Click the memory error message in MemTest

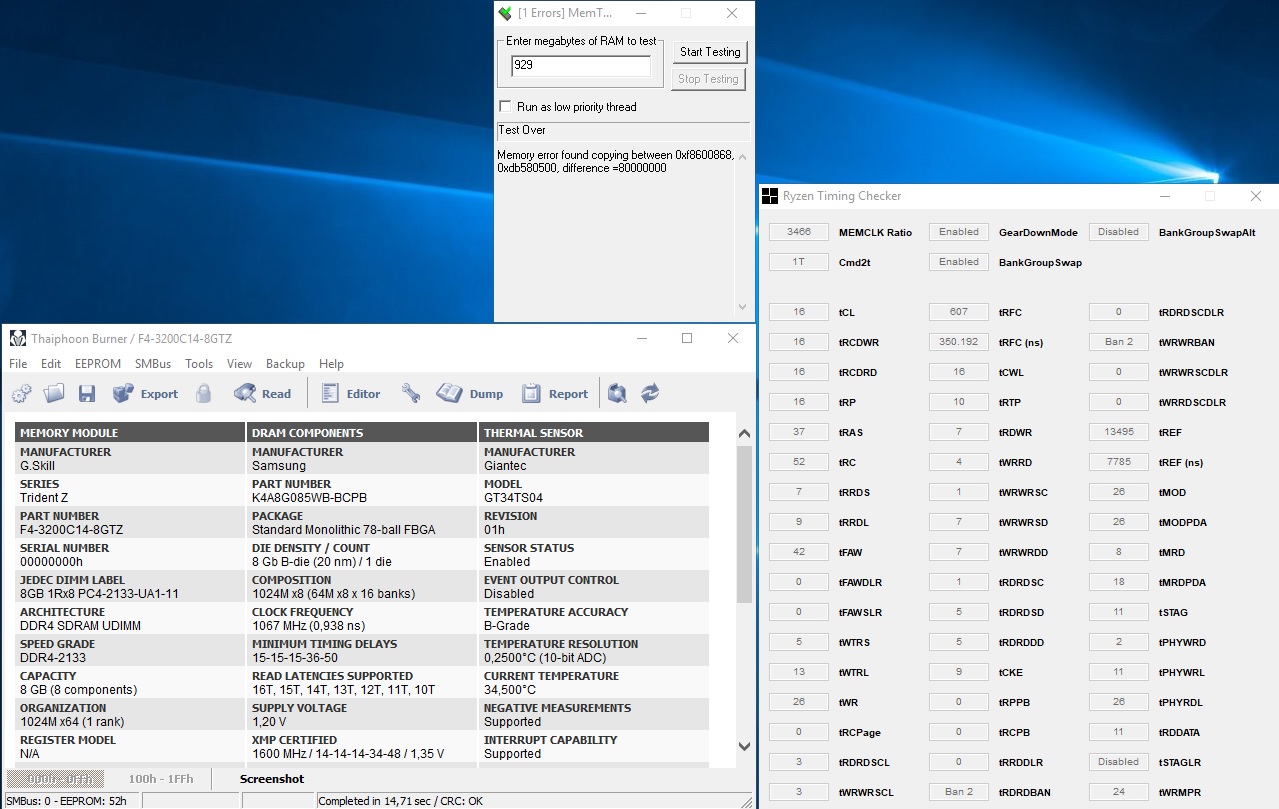pyautogui.click(x=615, y=162)
